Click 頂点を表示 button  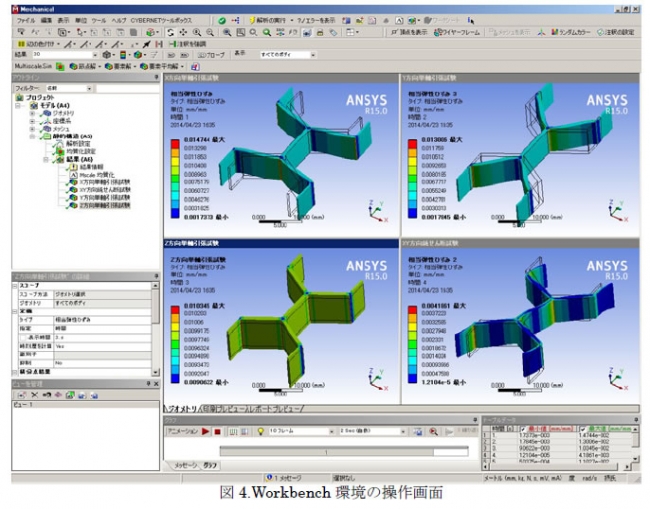pos(409,32)
